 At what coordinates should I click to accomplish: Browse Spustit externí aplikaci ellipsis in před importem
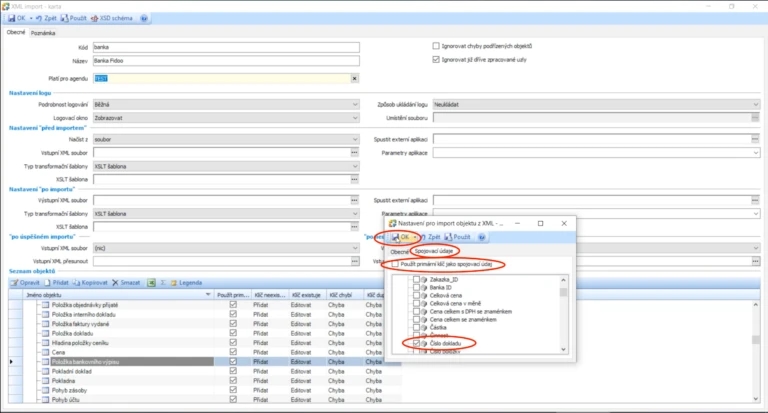[755, 139]
